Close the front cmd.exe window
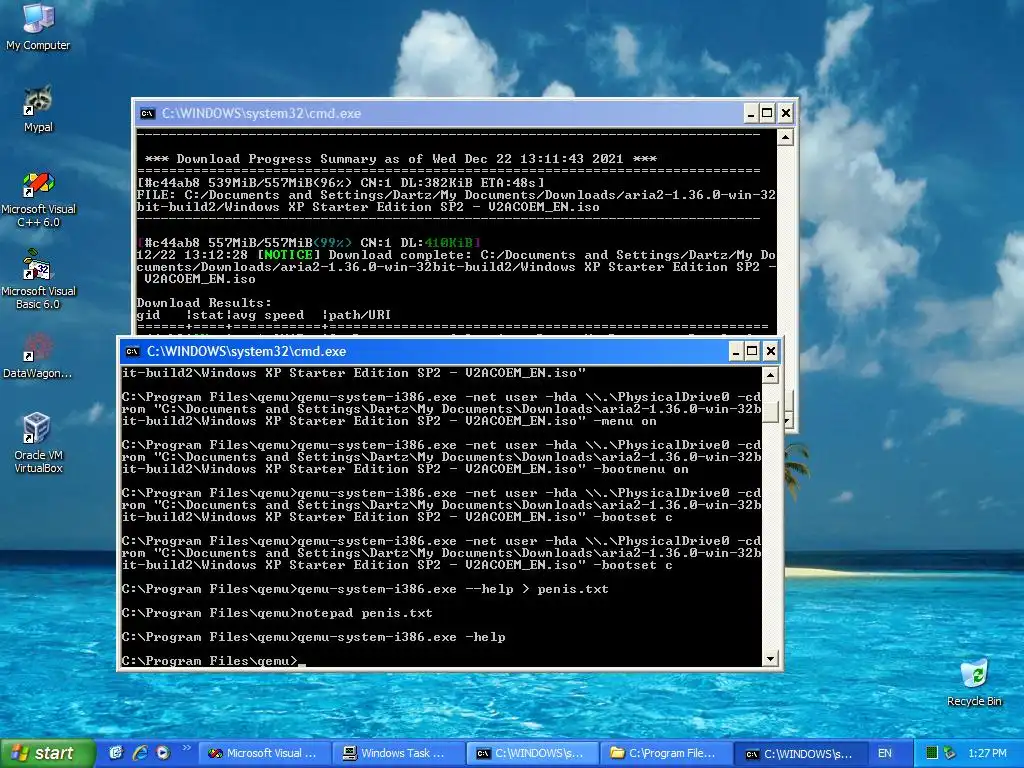This screenshot has width=1024, height=768. coord(771,351)
